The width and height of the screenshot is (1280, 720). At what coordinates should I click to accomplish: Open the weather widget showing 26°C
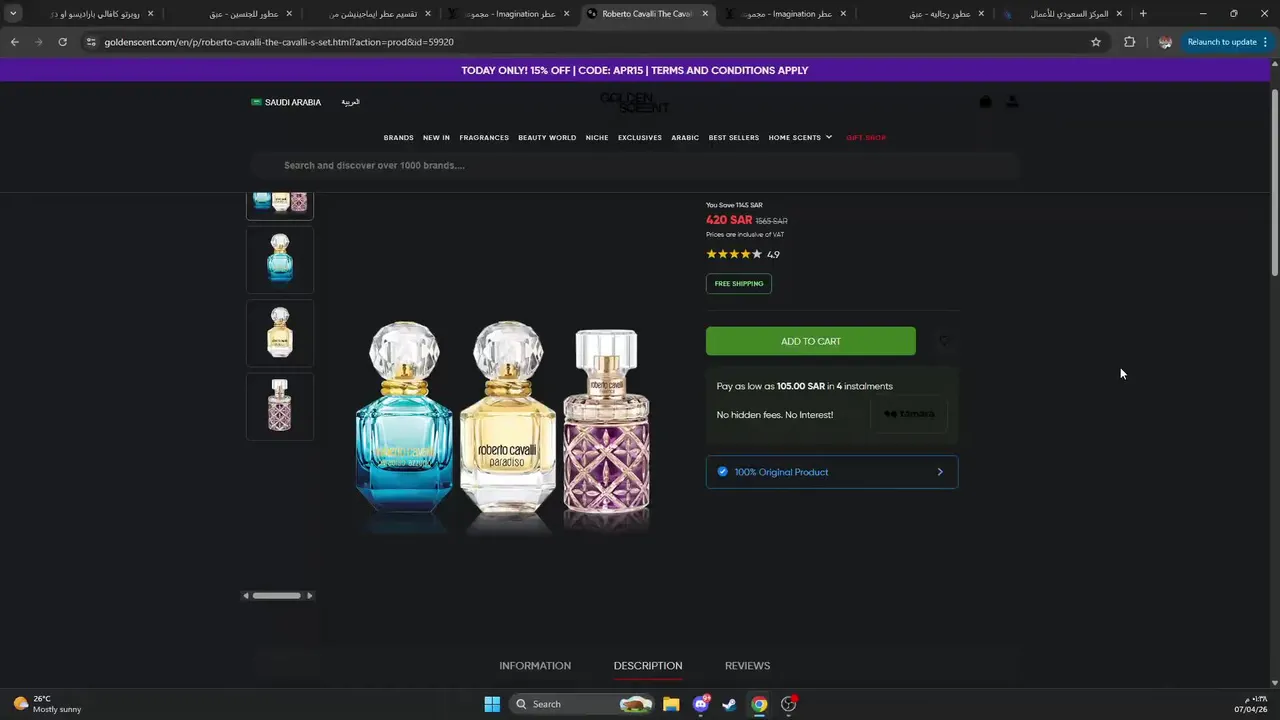click(47, 704)
